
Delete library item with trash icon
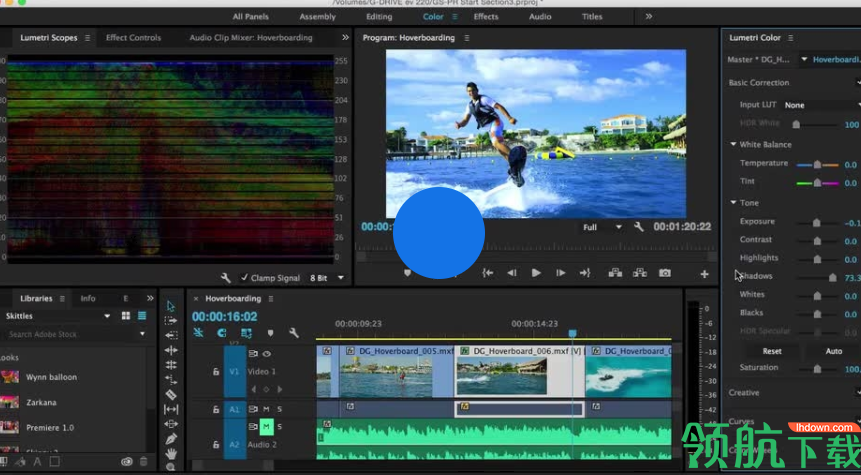tap(143, 462)
